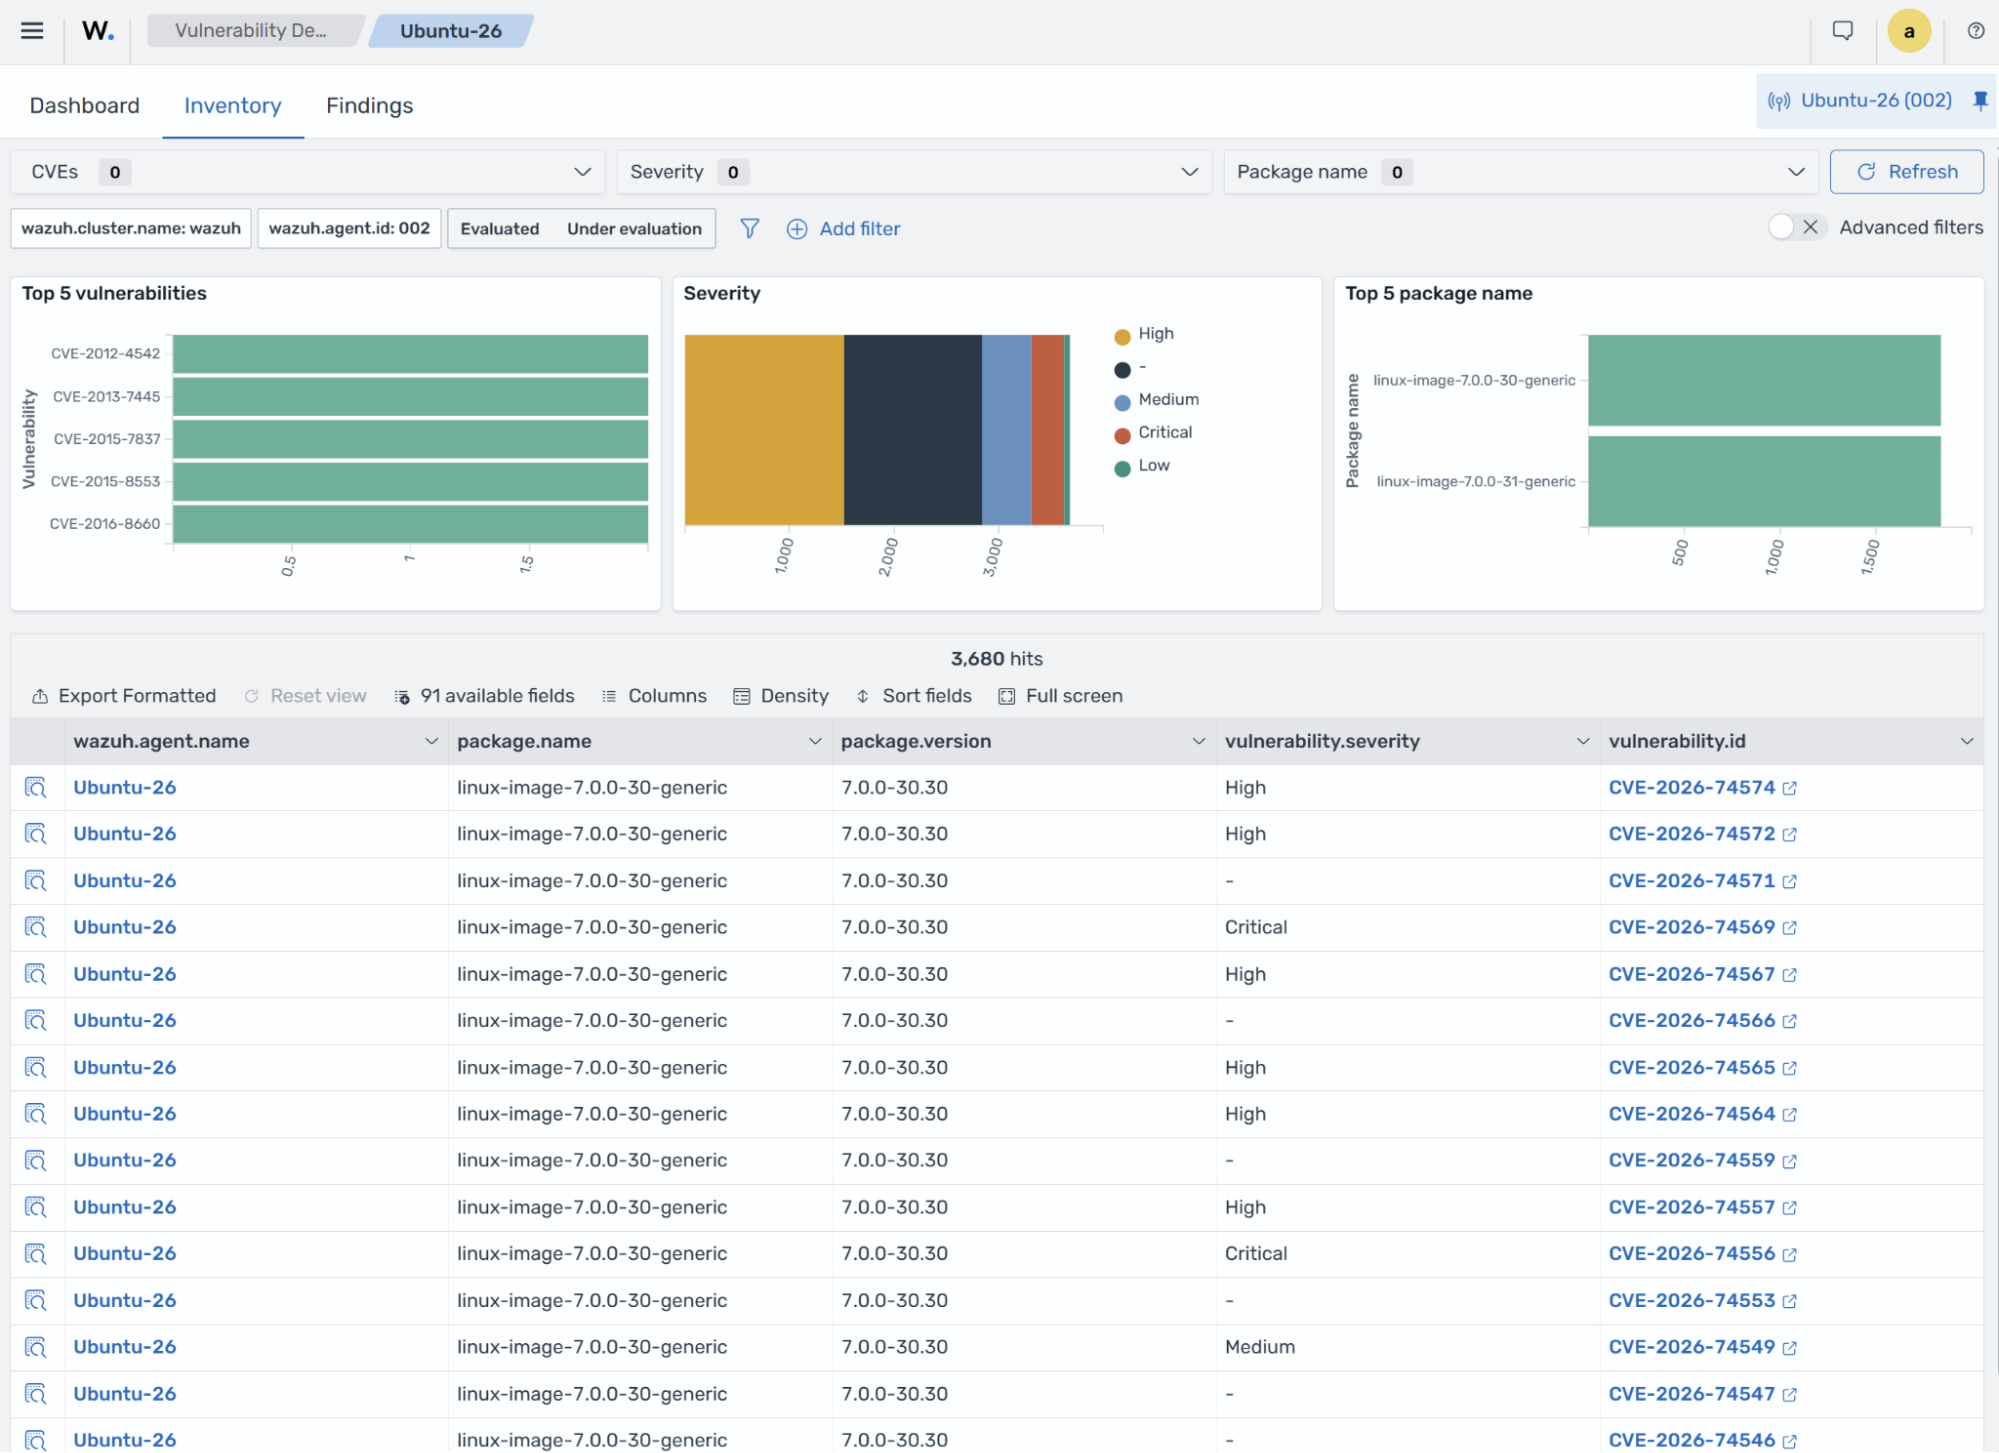Expand the Package name filter dropdown
Viewport: 1999px width, 1453px height.
tap(1521, 172)
